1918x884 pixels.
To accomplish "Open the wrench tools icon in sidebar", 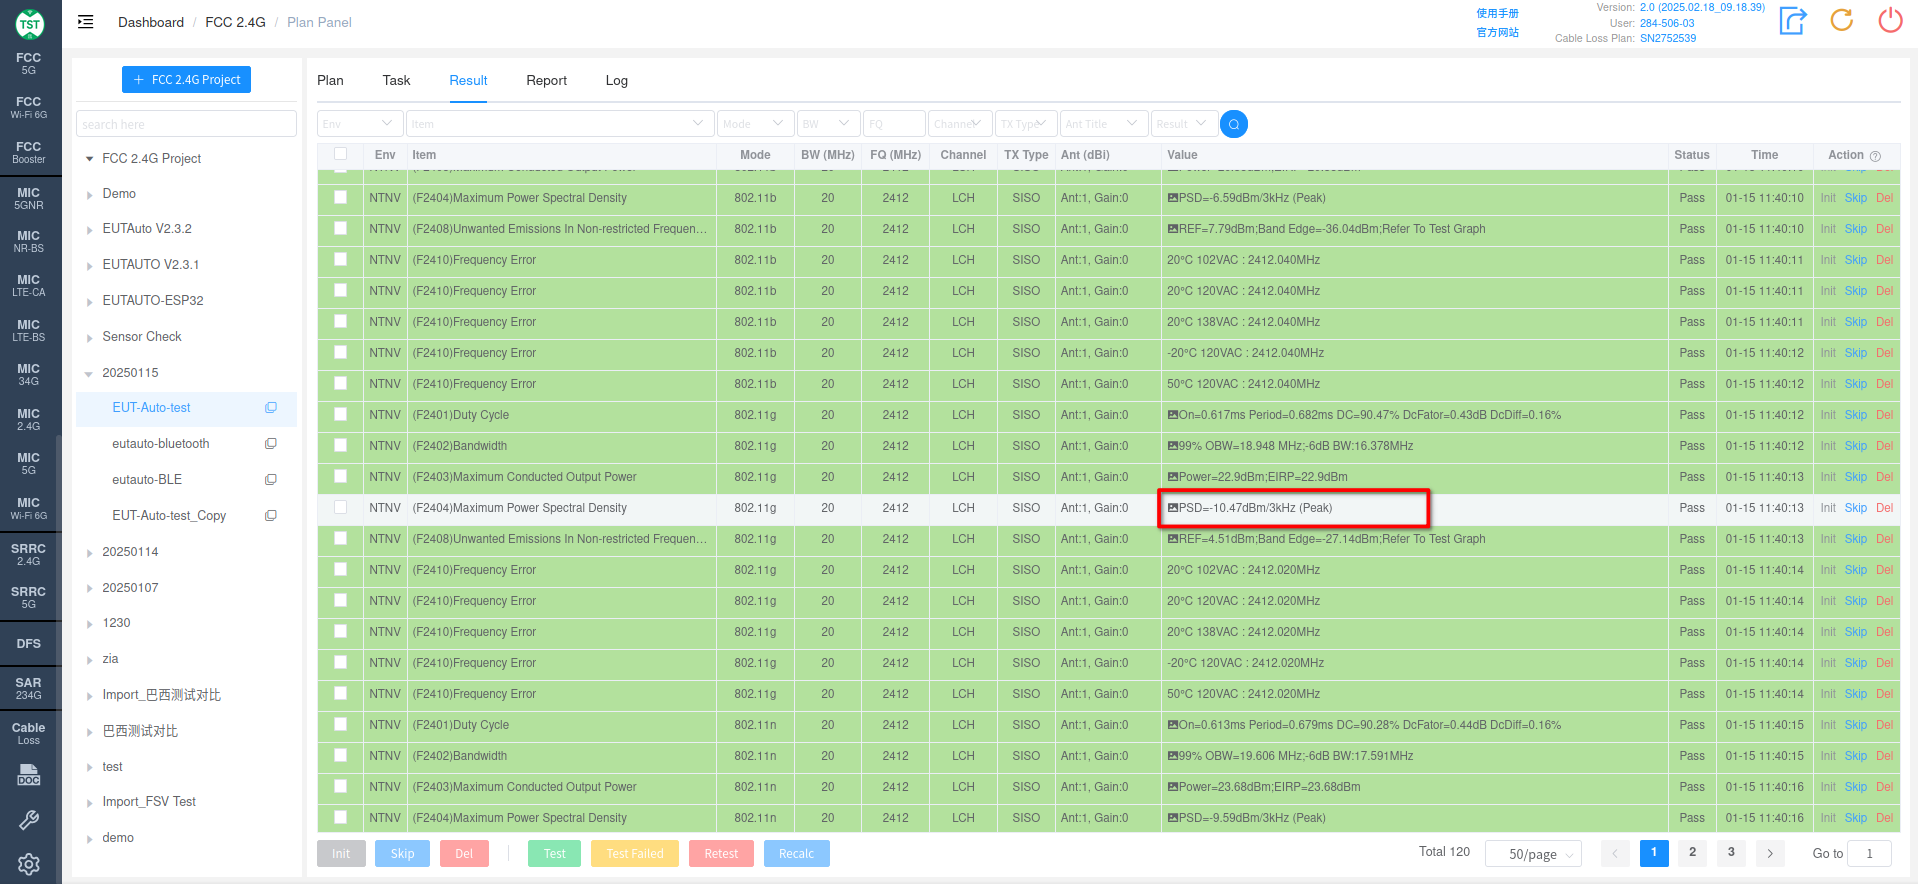I will click(x=28, y=820).
